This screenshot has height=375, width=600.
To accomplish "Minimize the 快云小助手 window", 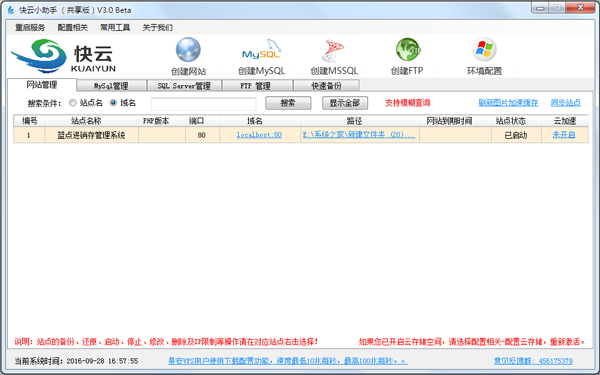I will pyautogui.click(x=540, y=8).
